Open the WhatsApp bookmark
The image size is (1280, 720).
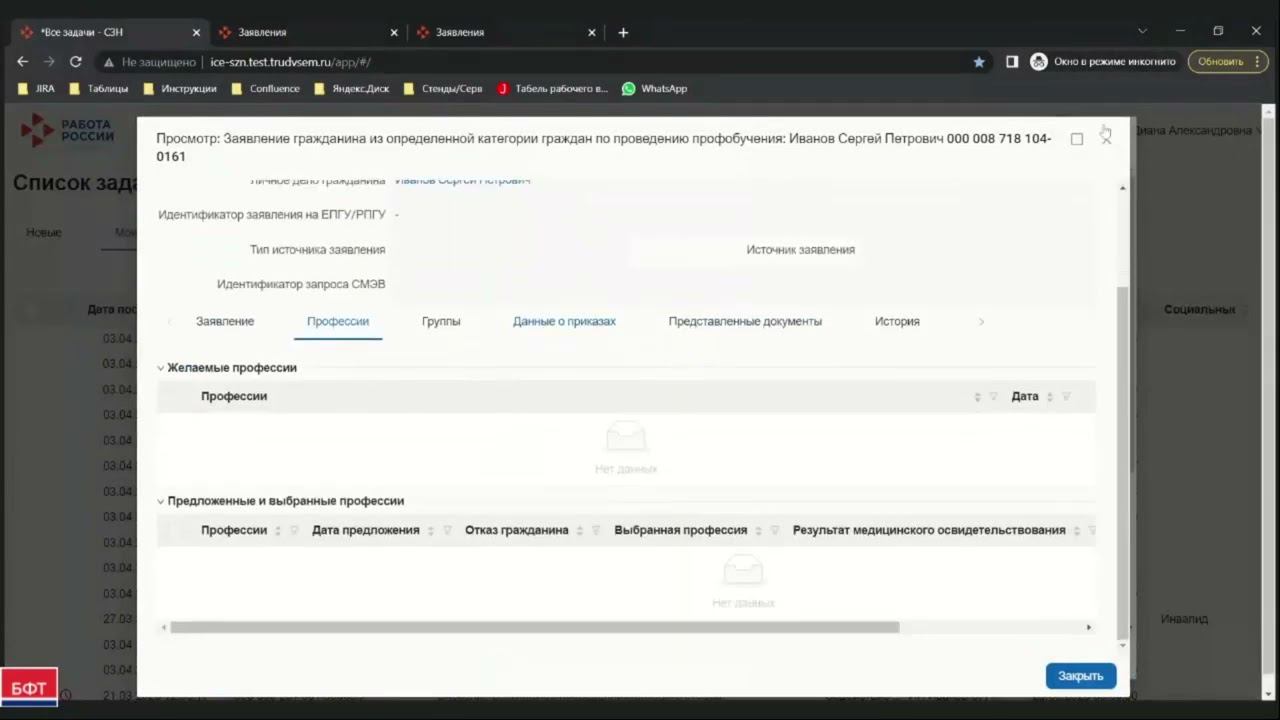(654, 89)
